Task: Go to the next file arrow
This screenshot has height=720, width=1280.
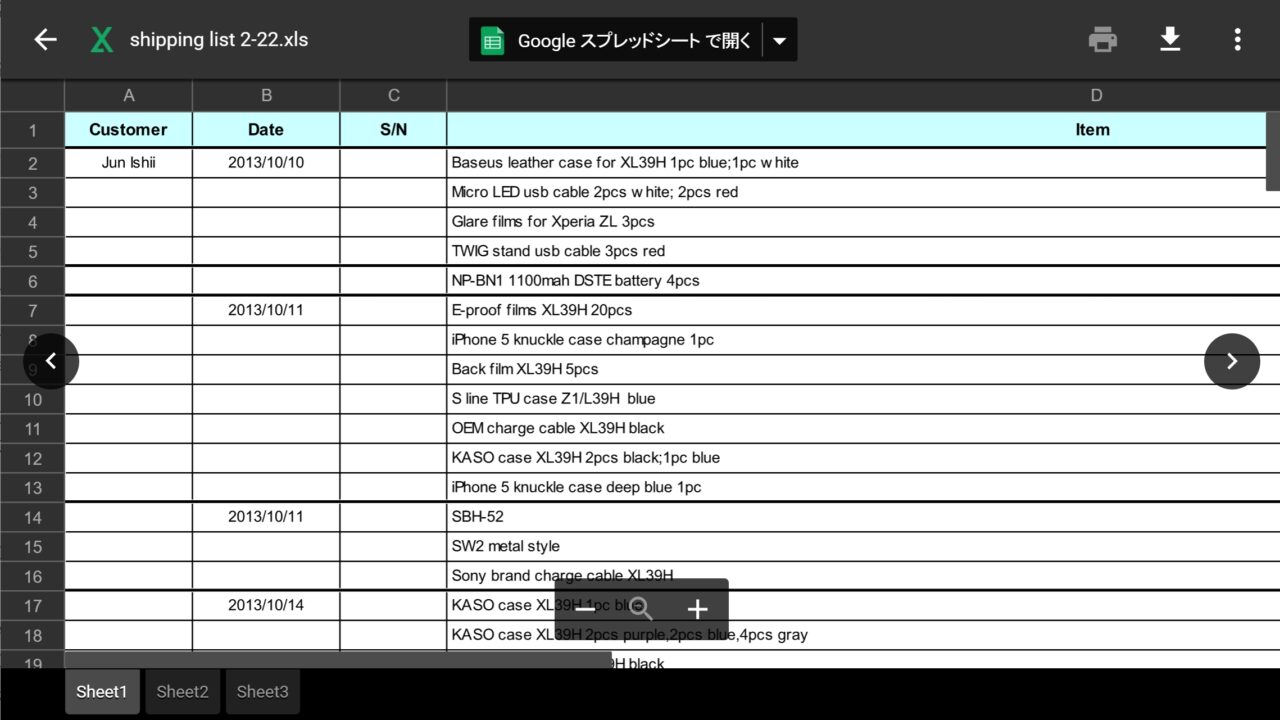Action: (1231, 361)
